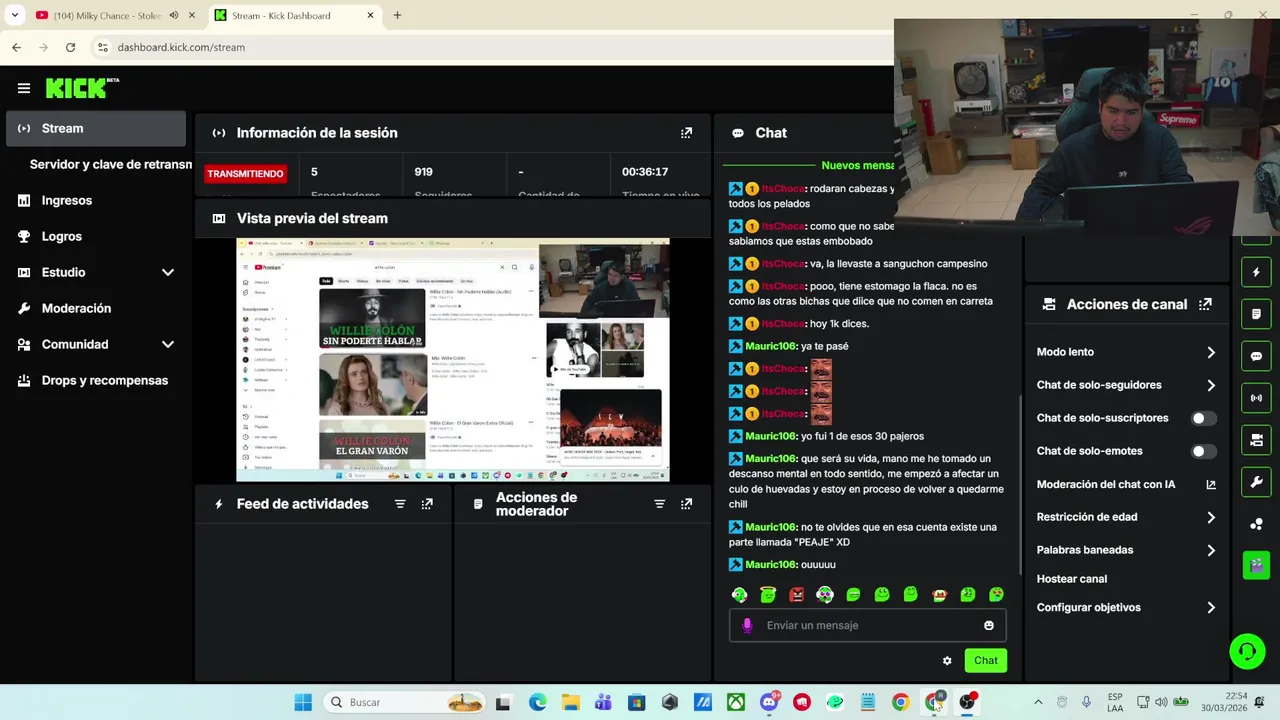Open the Windows Start menu
The image size is (1280, 720).
coord(303,702)
